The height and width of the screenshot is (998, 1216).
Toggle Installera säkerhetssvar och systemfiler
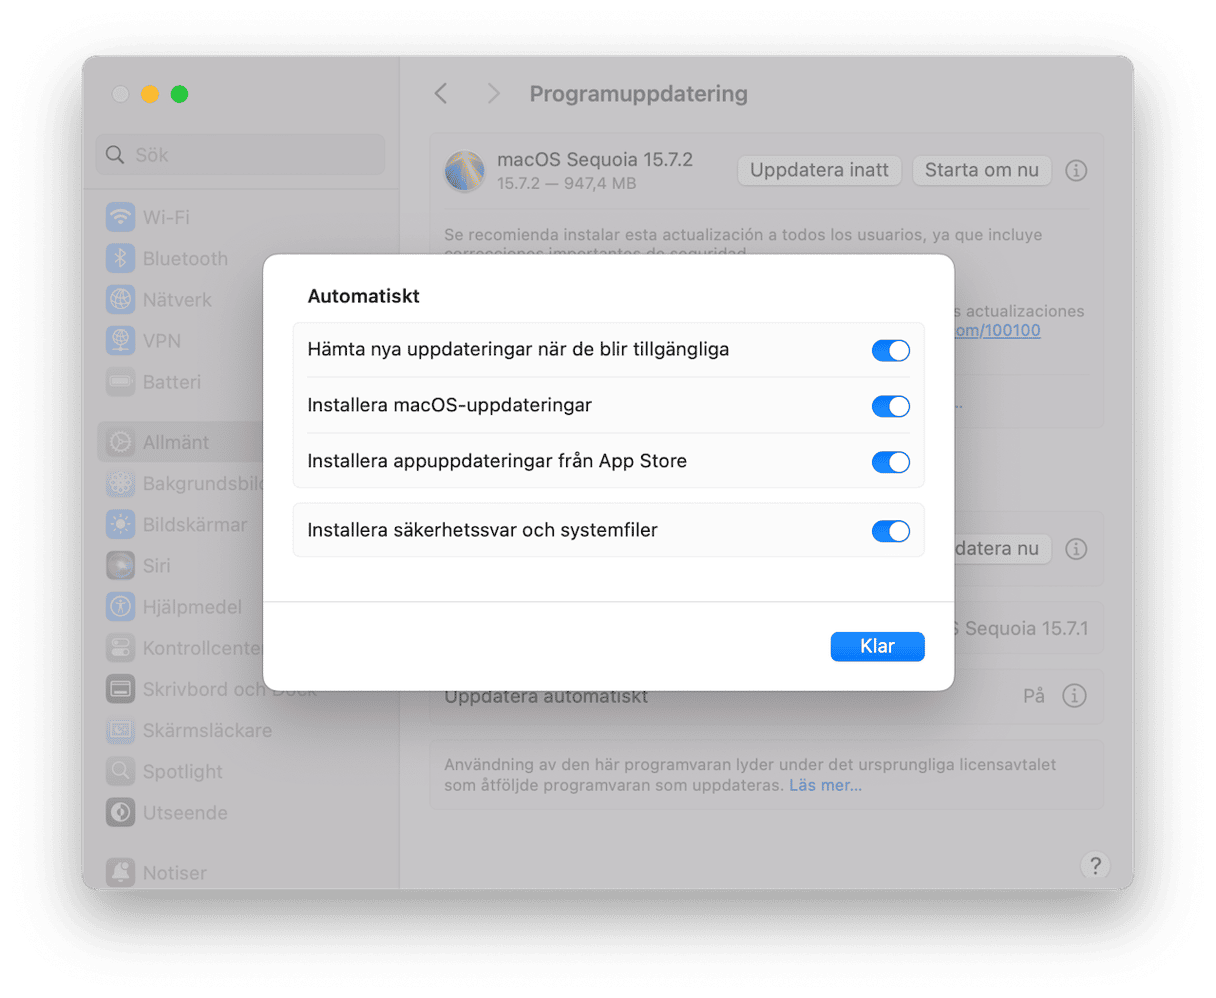point(890,531)
